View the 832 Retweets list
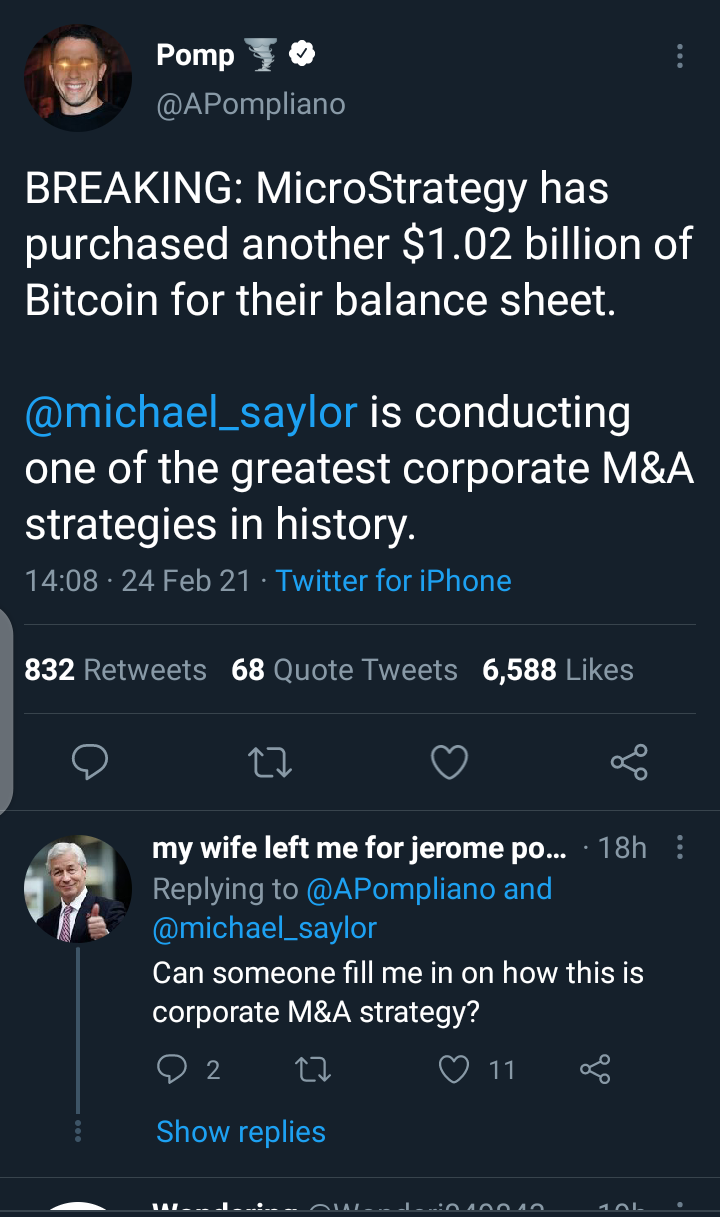 [x=115, y=670]
